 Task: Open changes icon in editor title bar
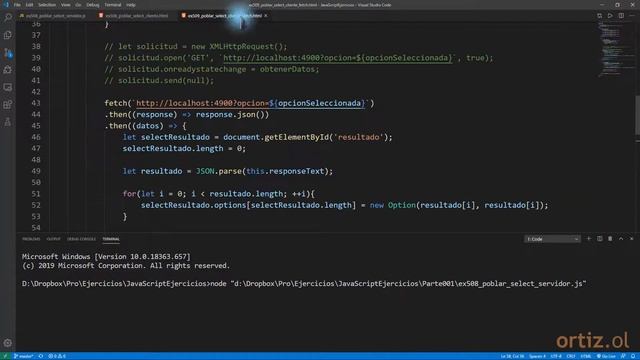click(x=599, y=16)
